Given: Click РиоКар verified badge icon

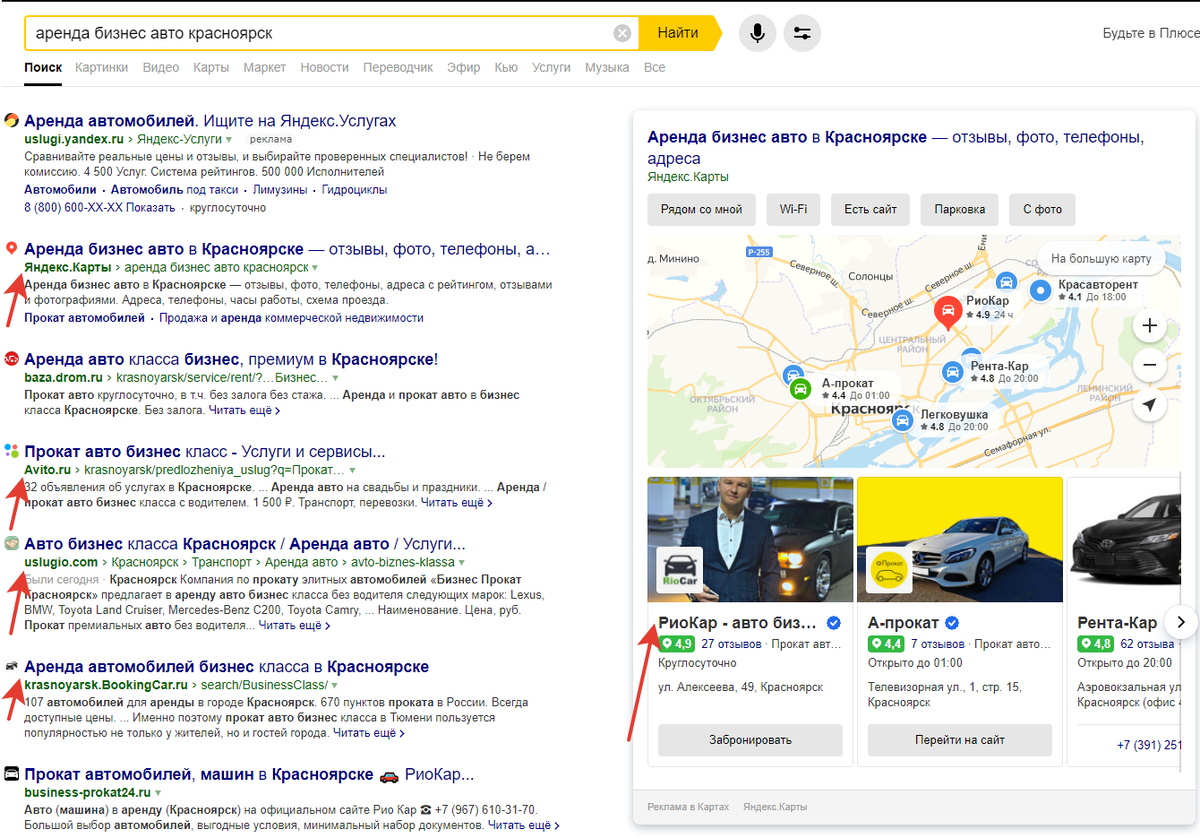Looking at the screenshot, I should 834,623.
